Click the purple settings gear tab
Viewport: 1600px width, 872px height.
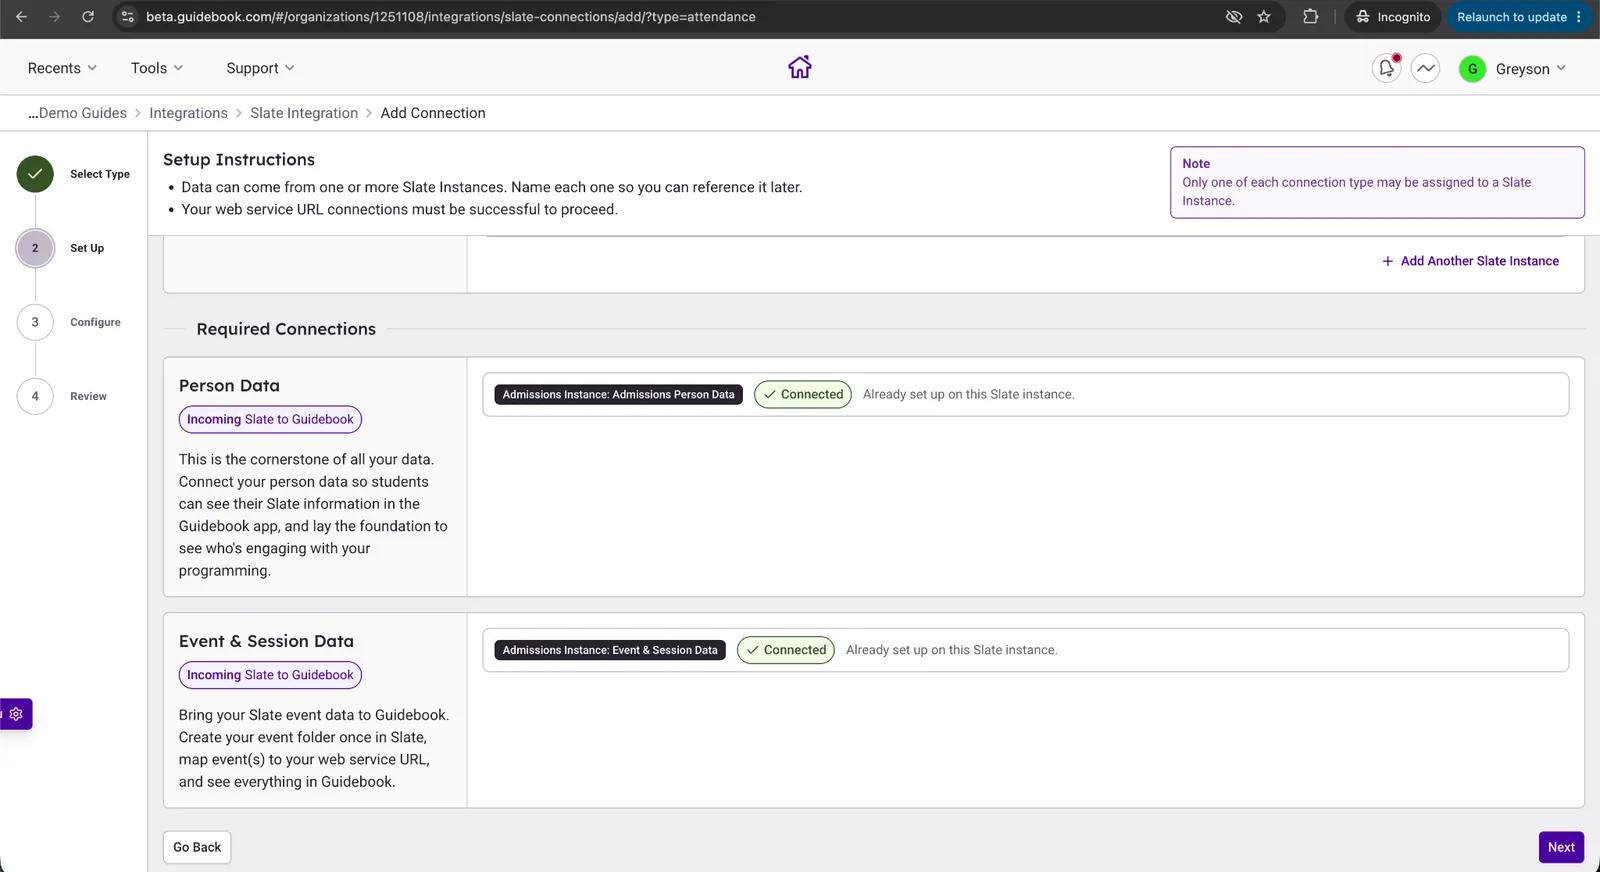pyautogui.click(x=16, y=714)
